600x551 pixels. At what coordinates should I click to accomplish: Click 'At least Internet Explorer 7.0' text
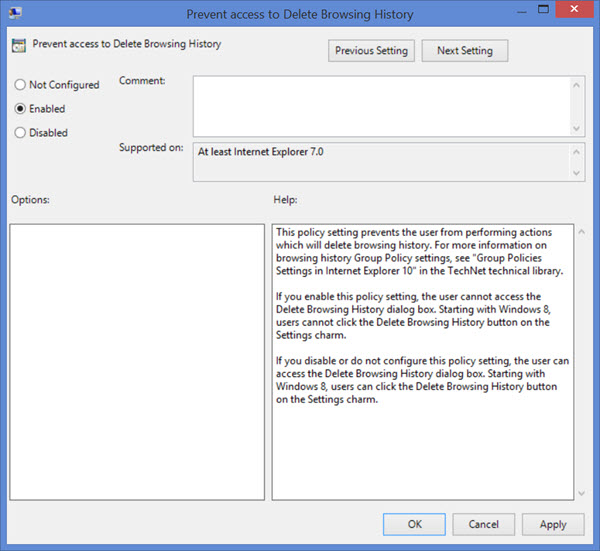click(x=261, y=152)
